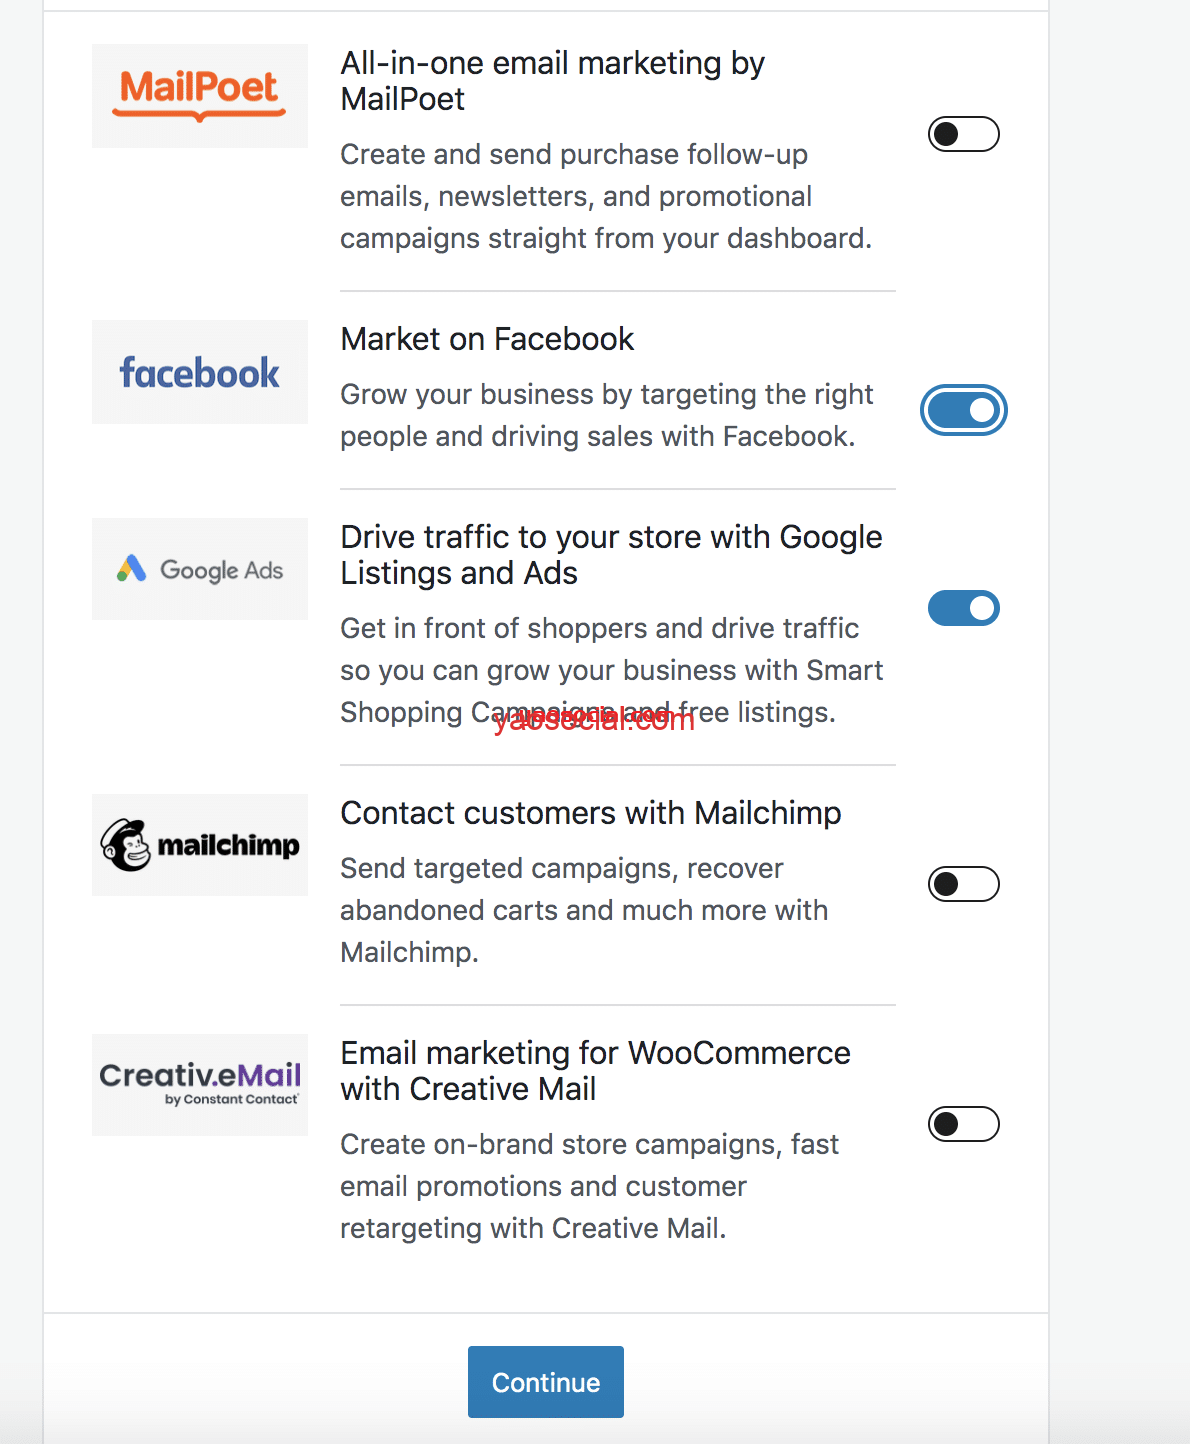Click the Google Ads logo icon

click(x=200, y=569)
